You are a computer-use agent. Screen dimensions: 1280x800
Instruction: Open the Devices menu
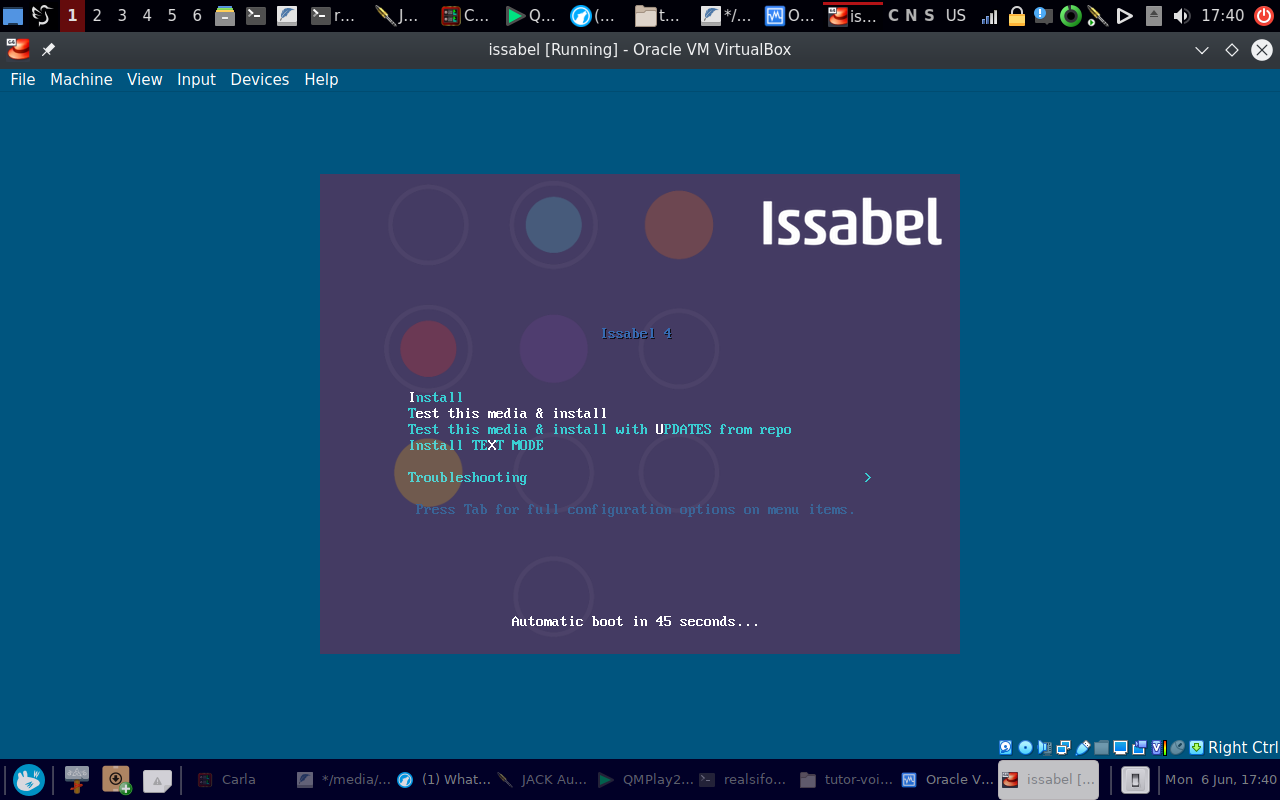pyautogui.click(x=259, y=79)
